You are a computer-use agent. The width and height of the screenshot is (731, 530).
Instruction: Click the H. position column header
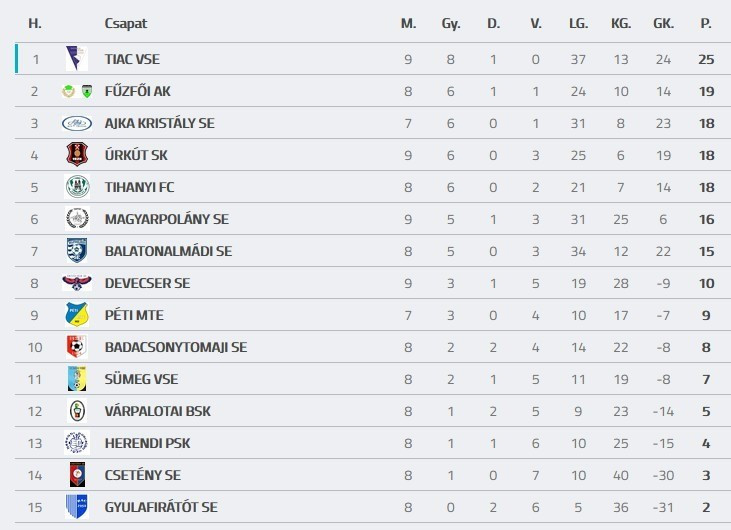(35, 23)
